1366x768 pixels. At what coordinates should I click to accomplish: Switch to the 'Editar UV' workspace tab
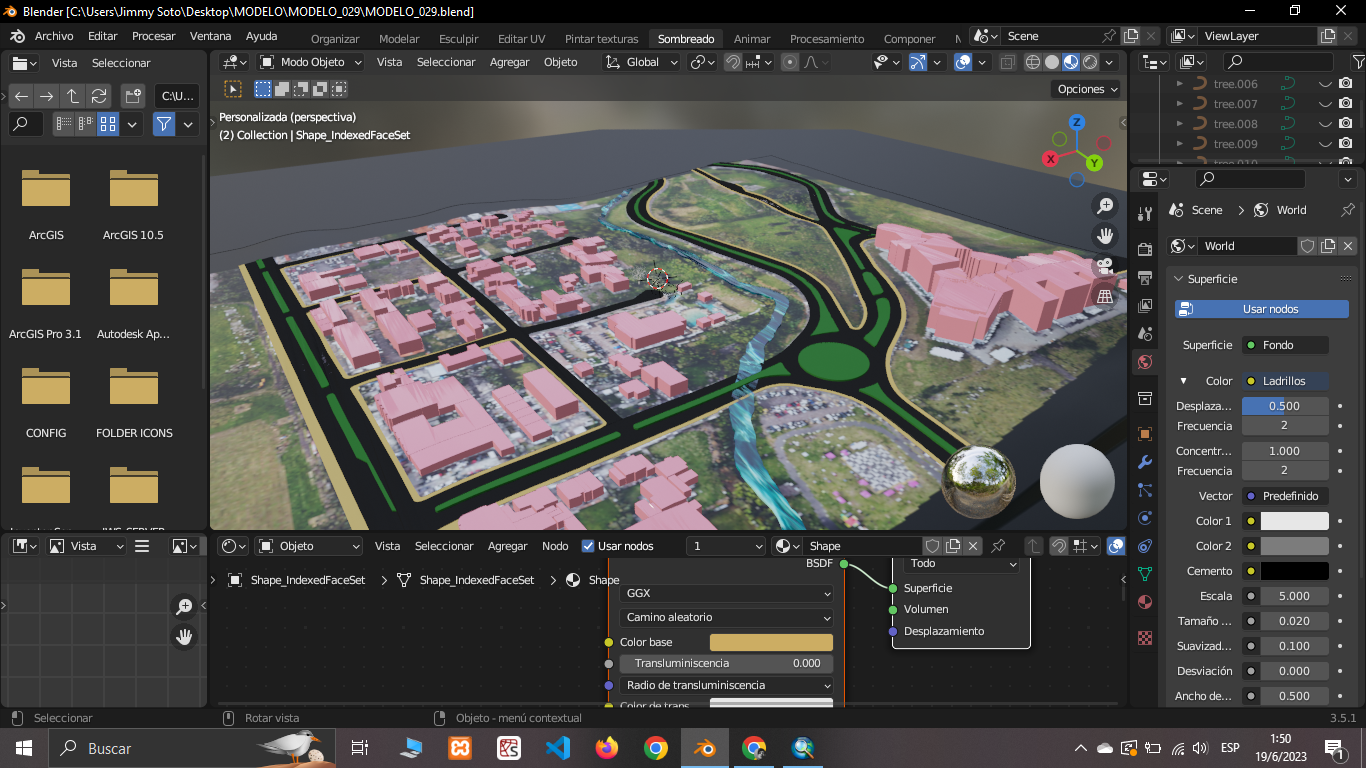[x=521, y=39]
